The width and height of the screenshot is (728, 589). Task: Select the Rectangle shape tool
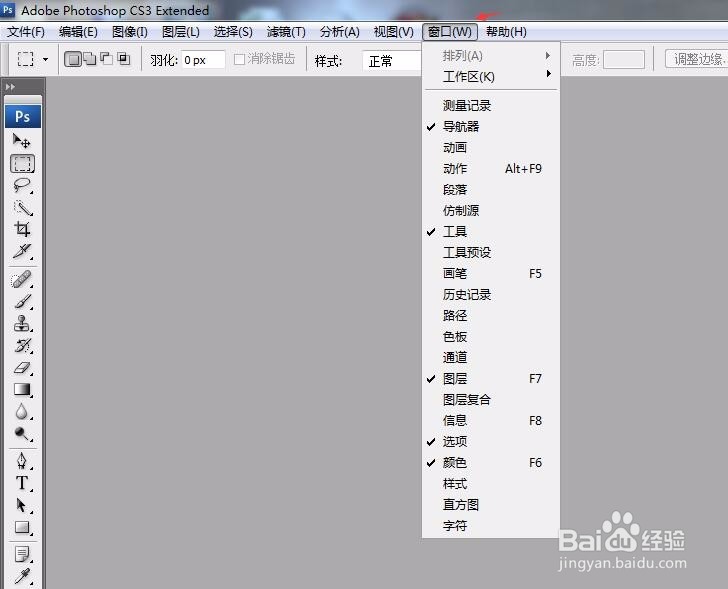(22, 527)
